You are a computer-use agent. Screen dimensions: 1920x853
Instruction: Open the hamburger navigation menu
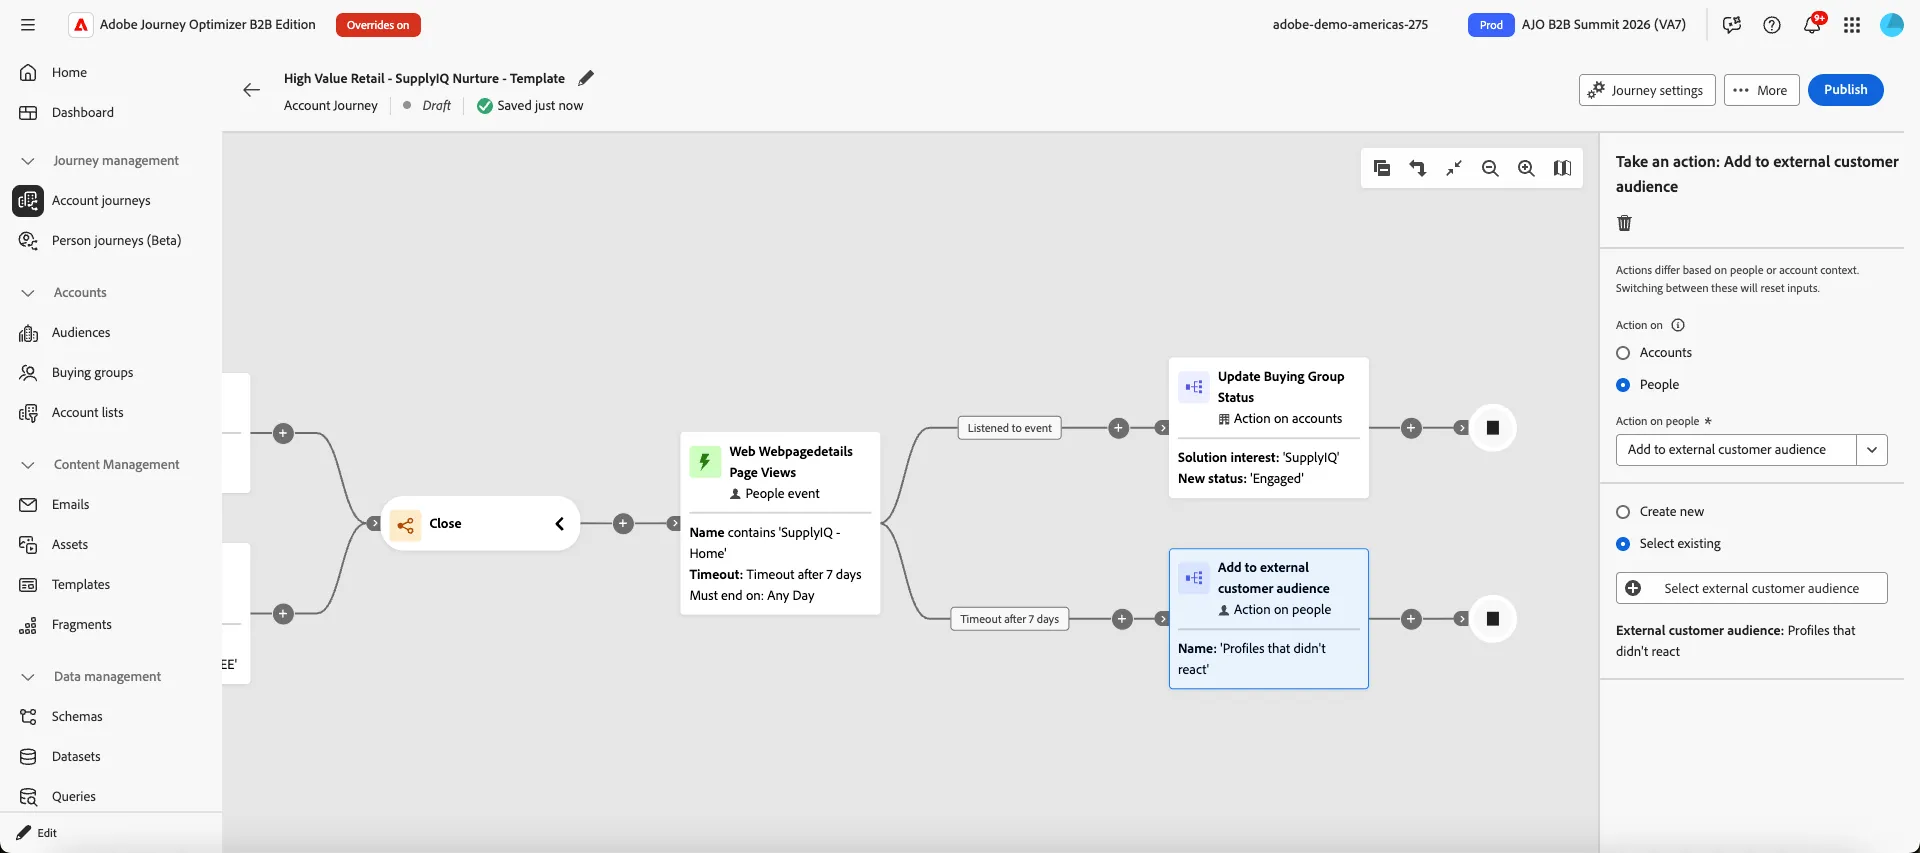(x=28, y=24)
